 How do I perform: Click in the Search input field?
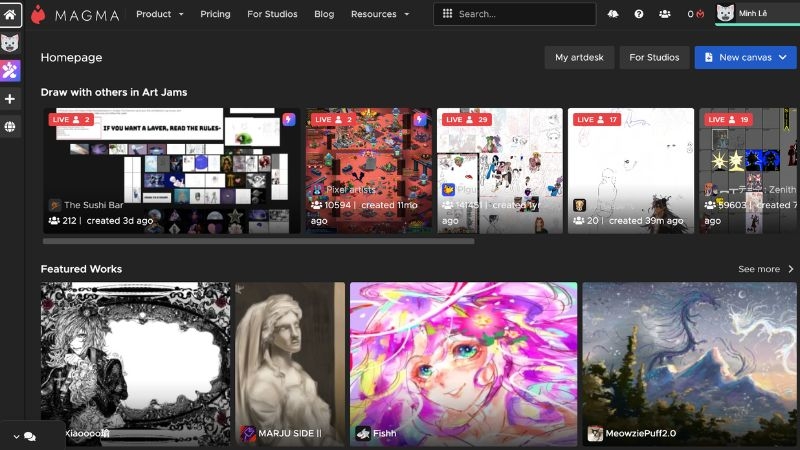(514, 14)
